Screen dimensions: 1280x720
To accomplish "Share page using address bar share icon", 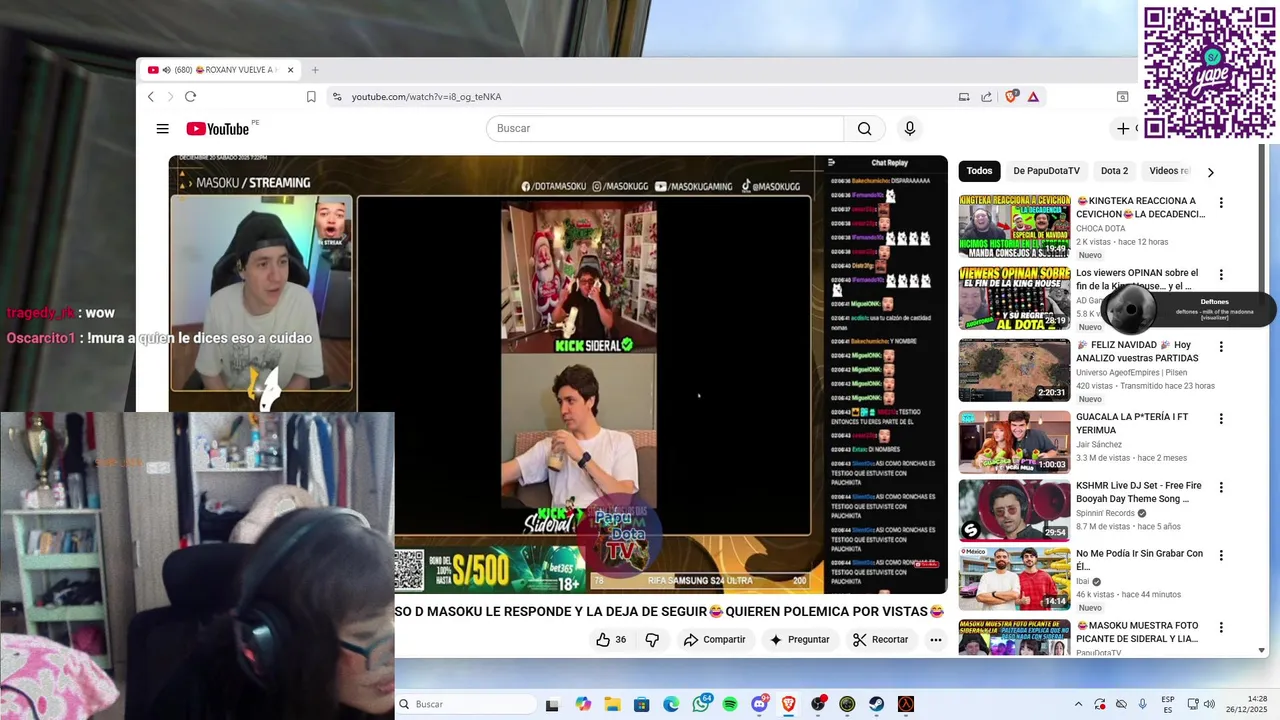I will point(986,97).
